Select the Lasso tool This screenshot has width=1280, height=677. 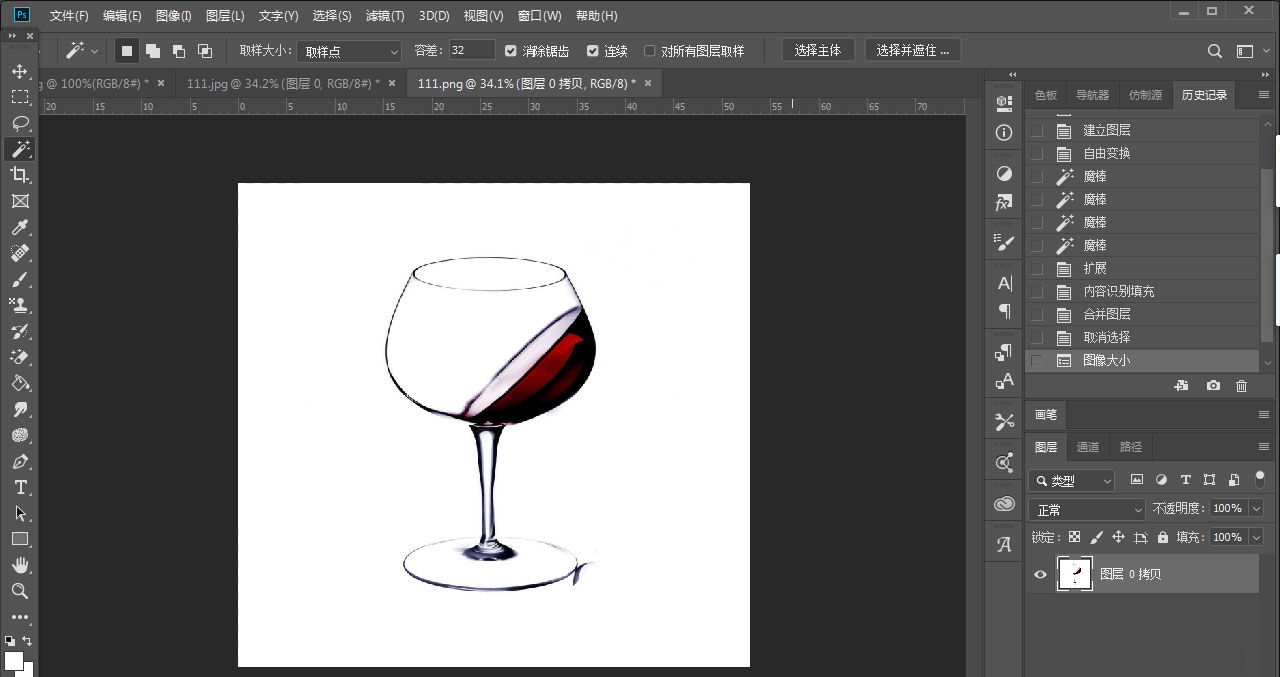[19, 123]
